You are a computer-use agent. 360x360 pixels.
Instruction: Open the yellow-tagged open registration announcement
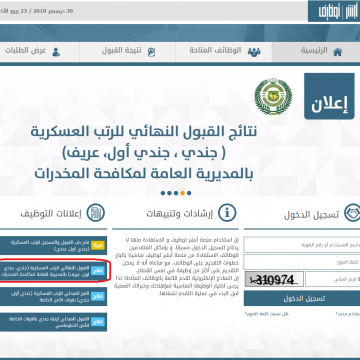pyautogui.click(x=53, y=245)
